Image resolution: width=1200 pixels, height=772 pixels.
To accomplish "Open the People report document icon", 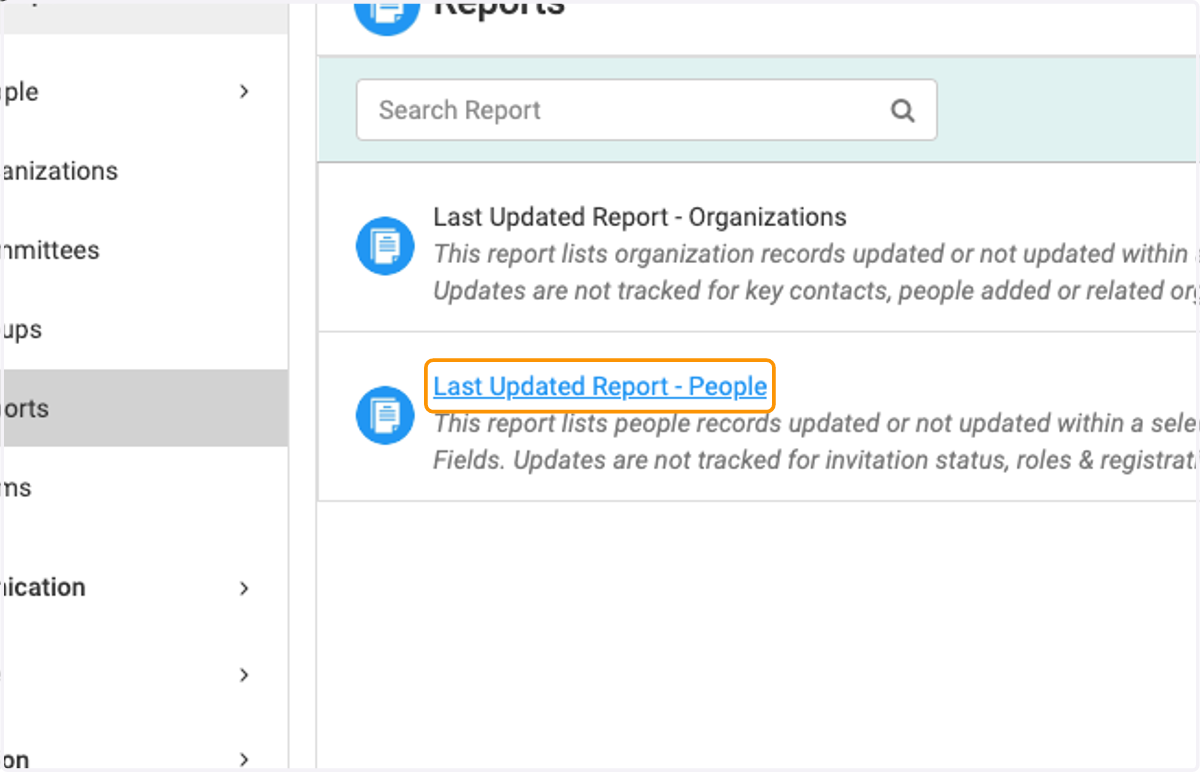I will click(x=385, y=415).
